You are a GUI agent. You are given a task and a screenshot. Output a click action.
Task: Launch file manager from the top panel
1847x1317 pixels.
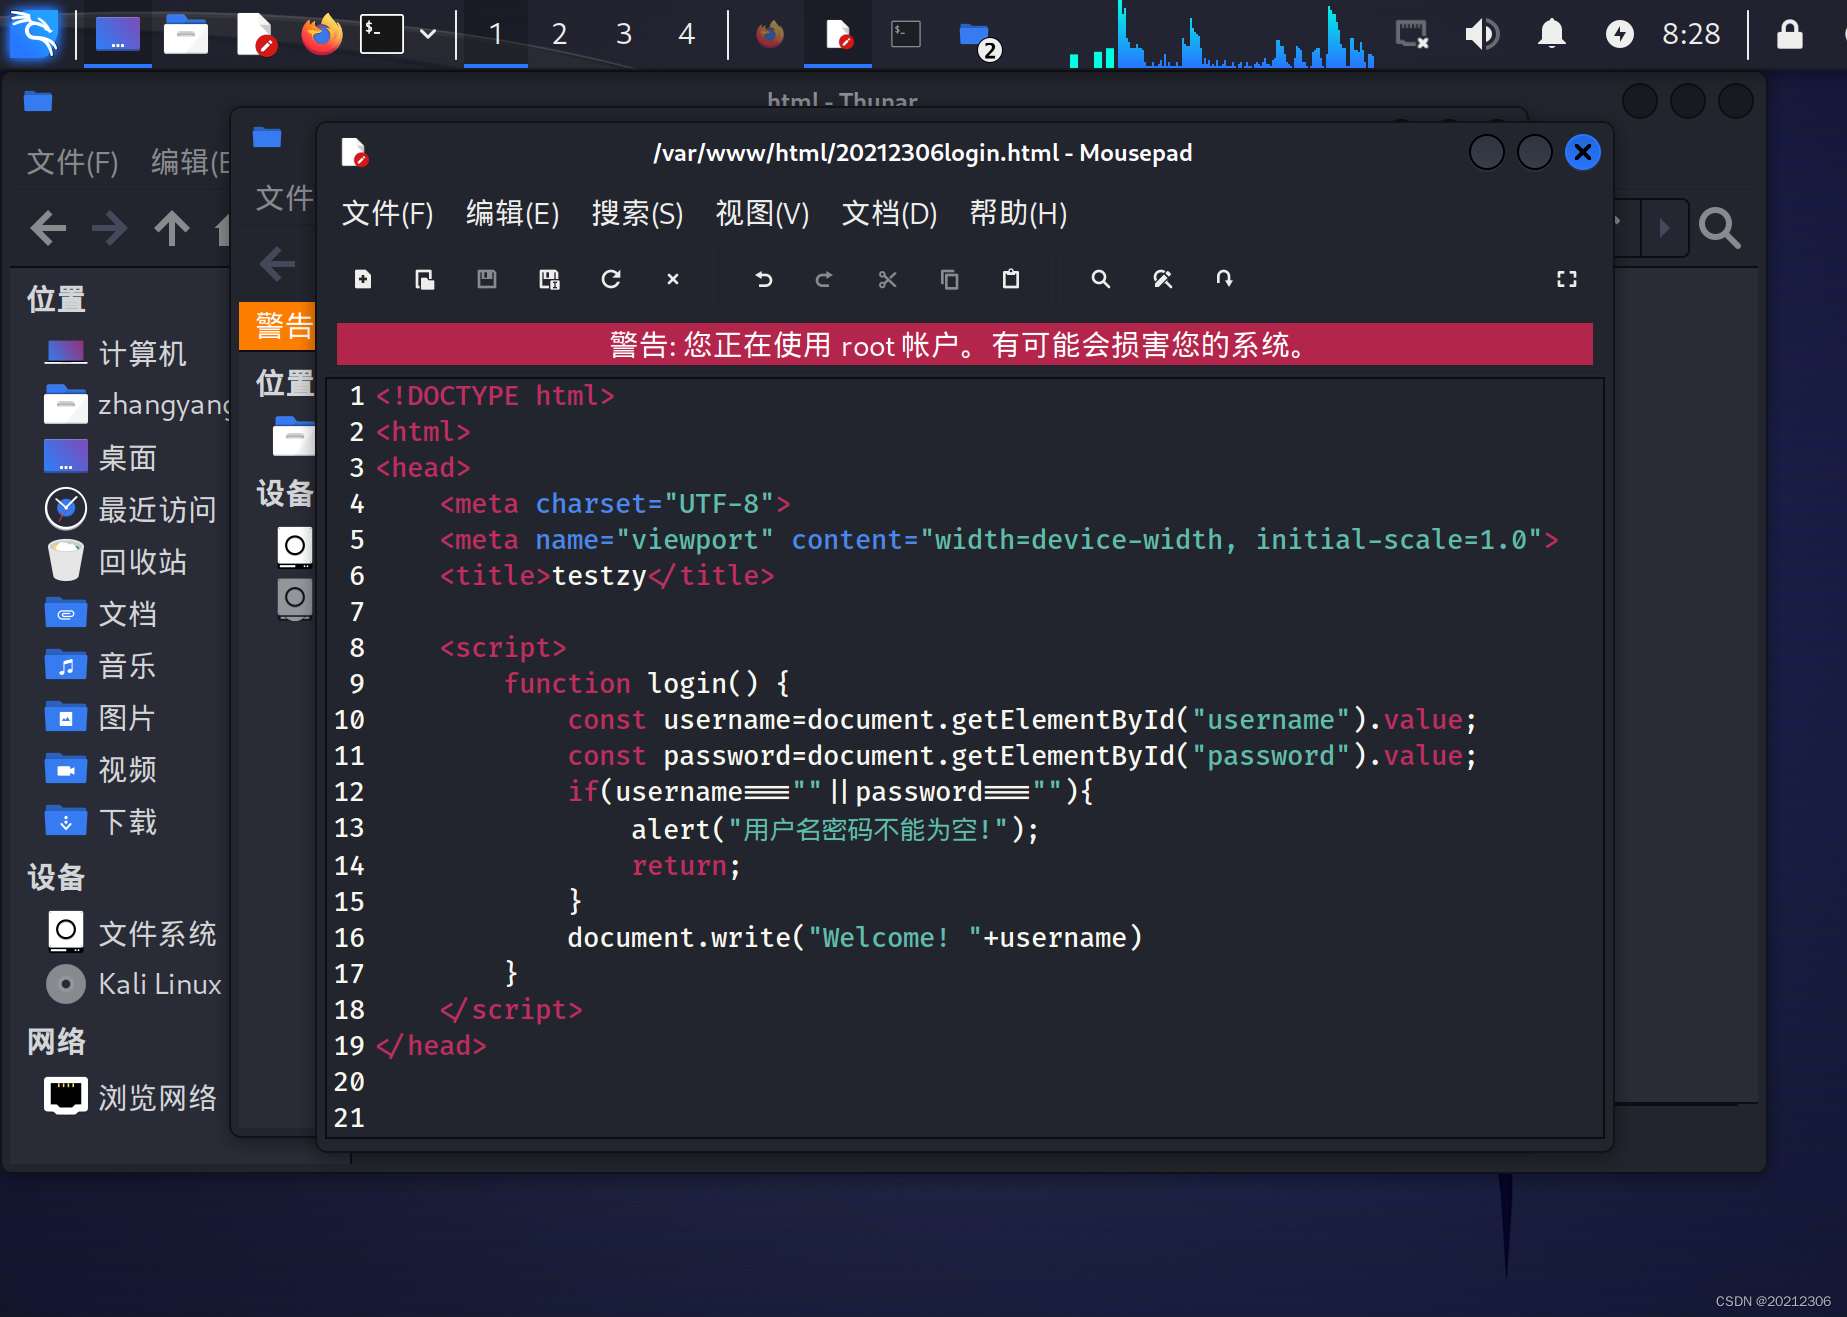tap(186, 34)
